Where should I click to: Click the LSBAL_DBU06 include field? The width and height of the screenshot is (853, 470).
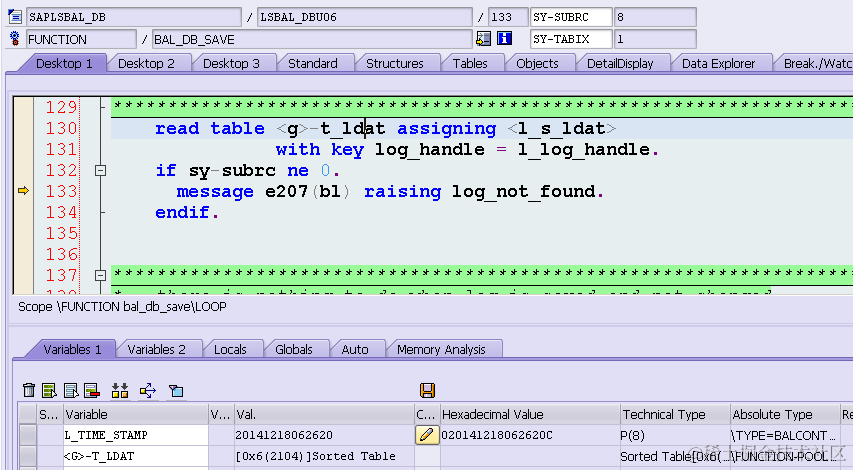coord(364,17)
